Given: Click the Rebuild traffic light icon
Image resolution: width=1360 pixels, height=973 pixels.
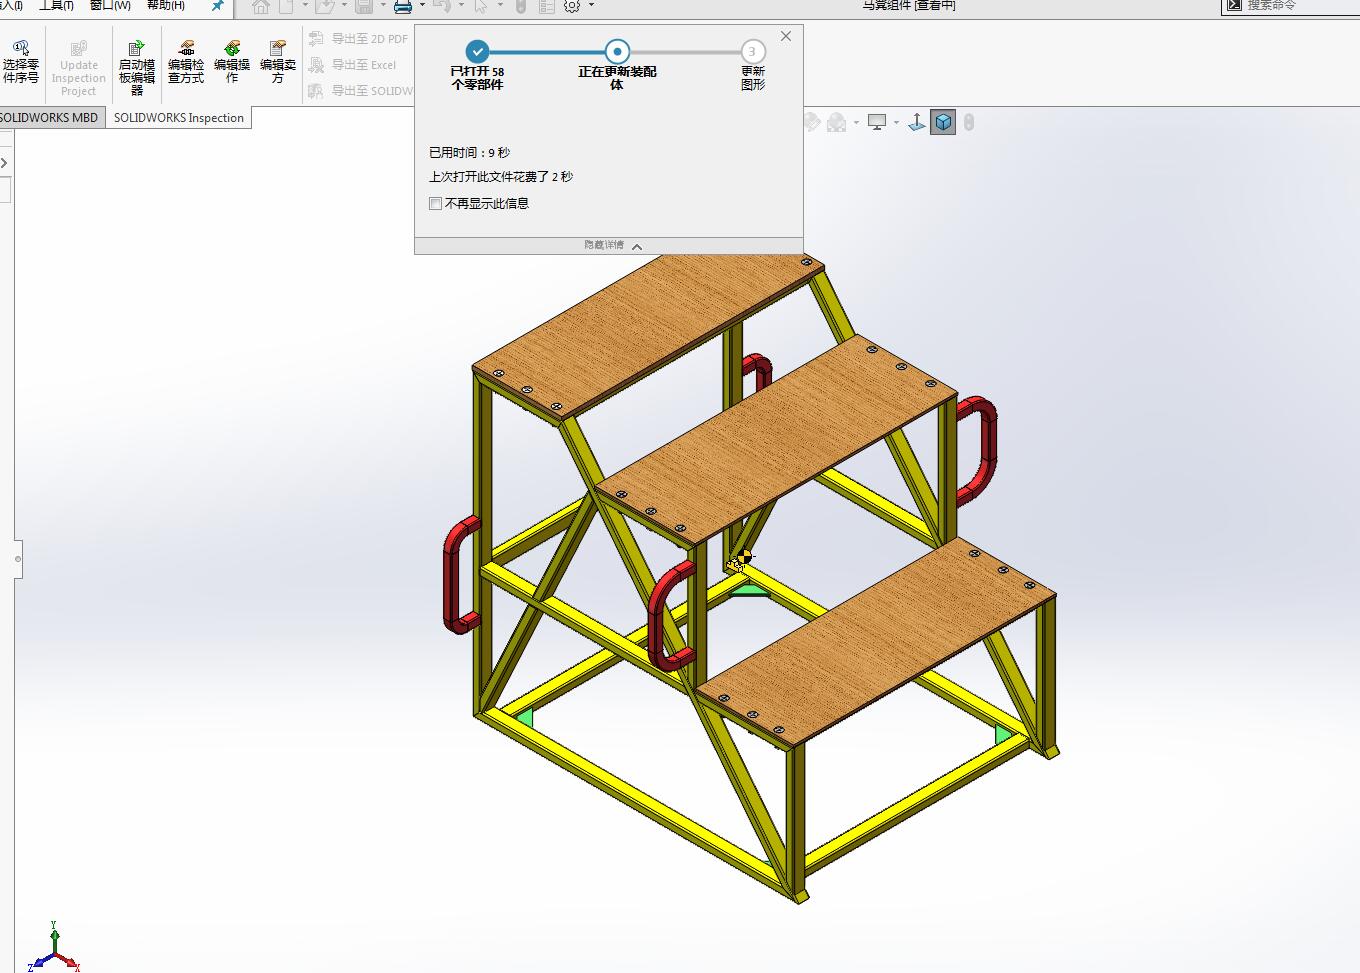Looking at the screenshot, I should [520, 6].
